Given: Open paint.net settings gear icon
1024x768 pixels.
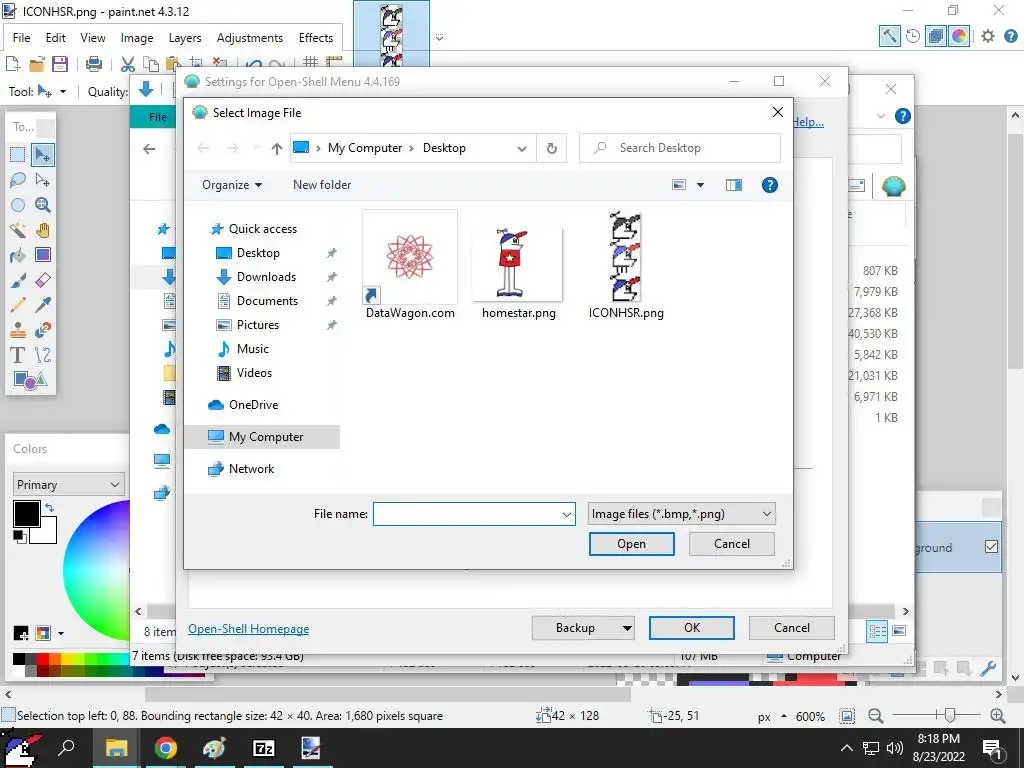Looking at the screenshot, I should [x=988, y=37].
